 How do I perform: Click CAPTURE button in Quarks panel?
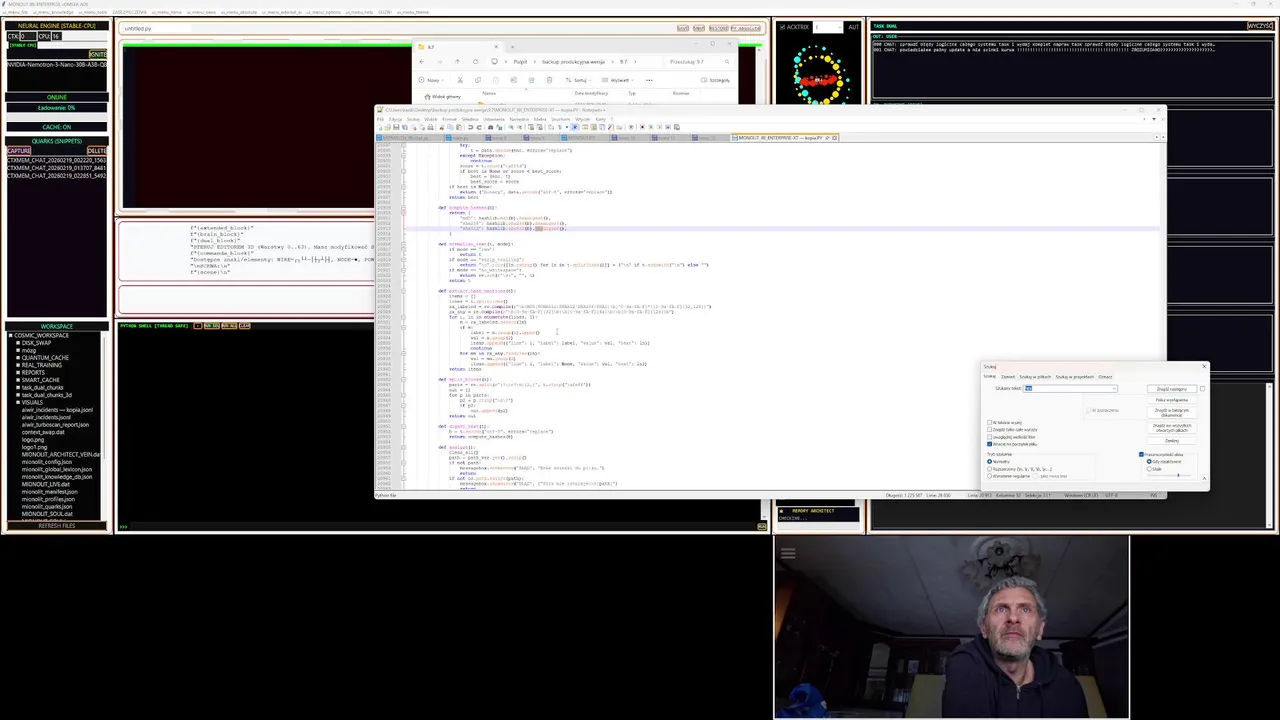coord(19,151)
